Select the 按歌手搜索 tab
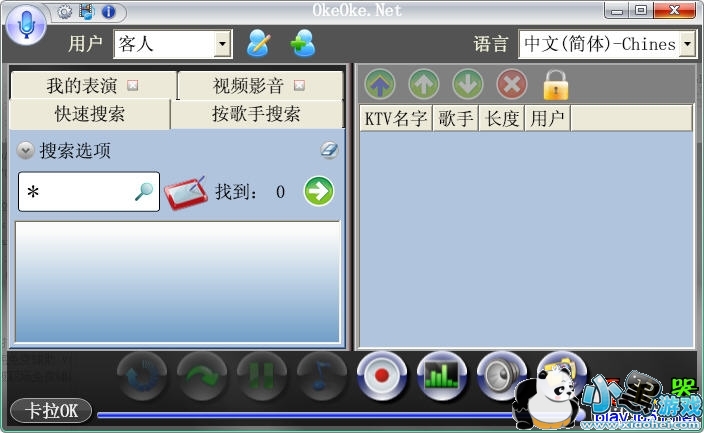The height and width of the screenshot is (433, 704). coord(256,114)
